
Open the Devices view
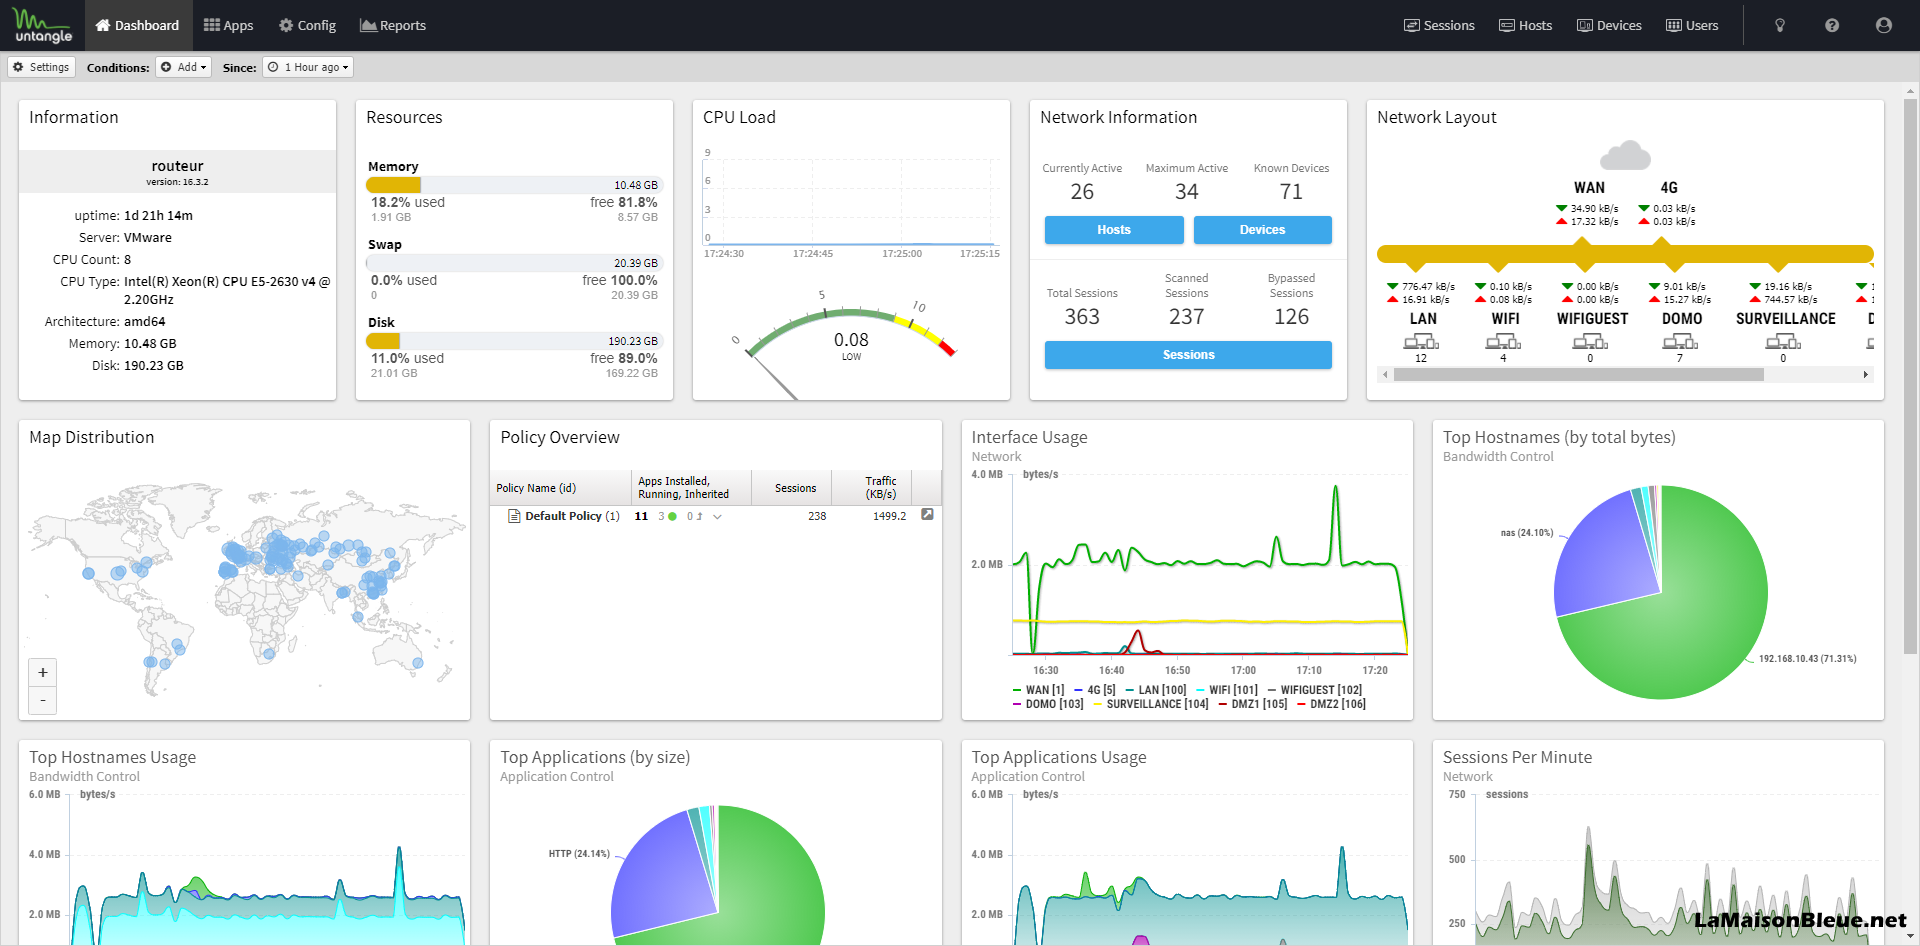click(1609, 25)
